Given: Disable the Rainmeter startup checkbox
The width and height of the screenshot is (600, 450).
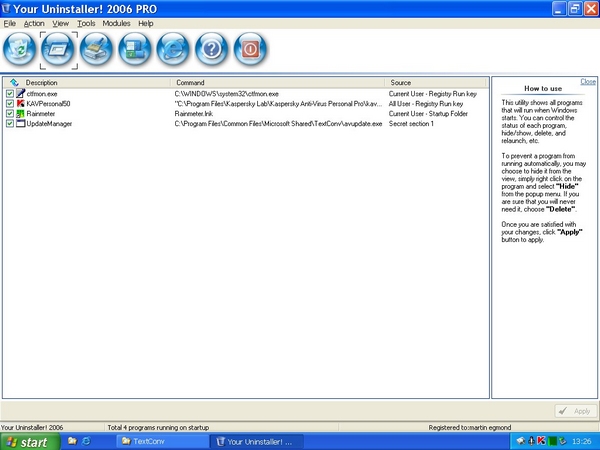Looking at the screenshot, I should tap(10, 114).
